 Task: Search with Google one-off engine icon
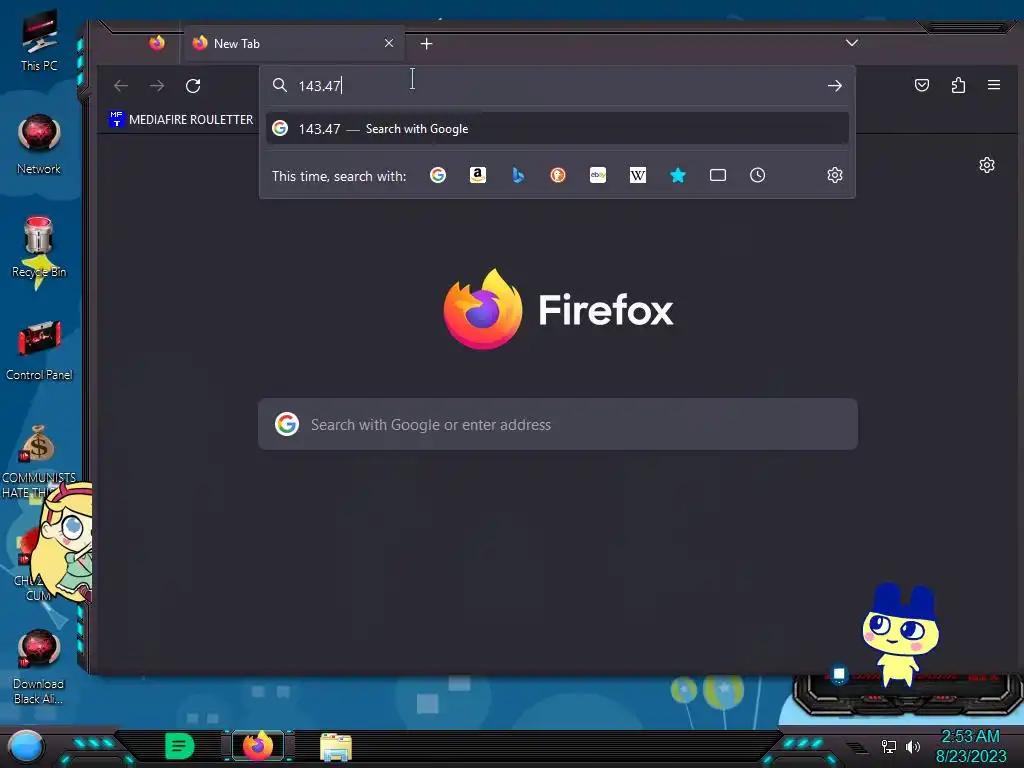point(438,175)
